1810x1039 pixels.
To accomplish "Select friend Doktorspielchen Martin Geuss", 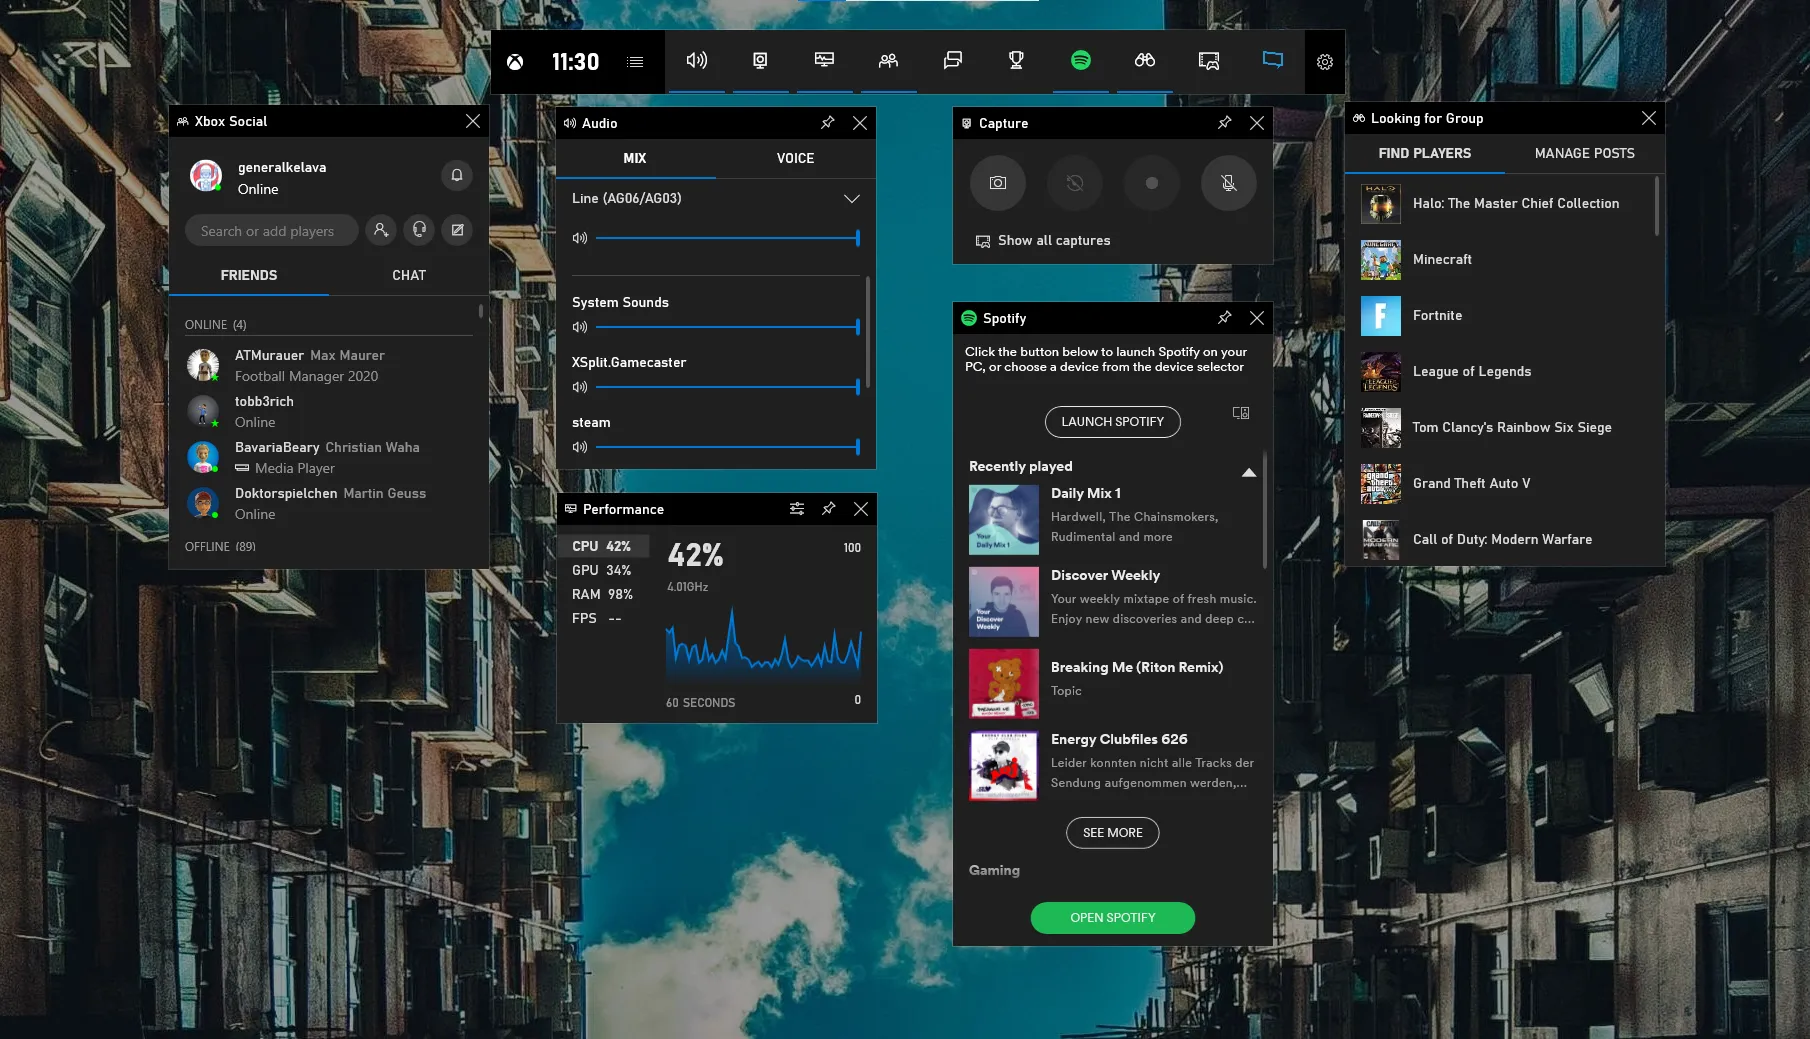I will pyautogui.click(x=329, y=503).
